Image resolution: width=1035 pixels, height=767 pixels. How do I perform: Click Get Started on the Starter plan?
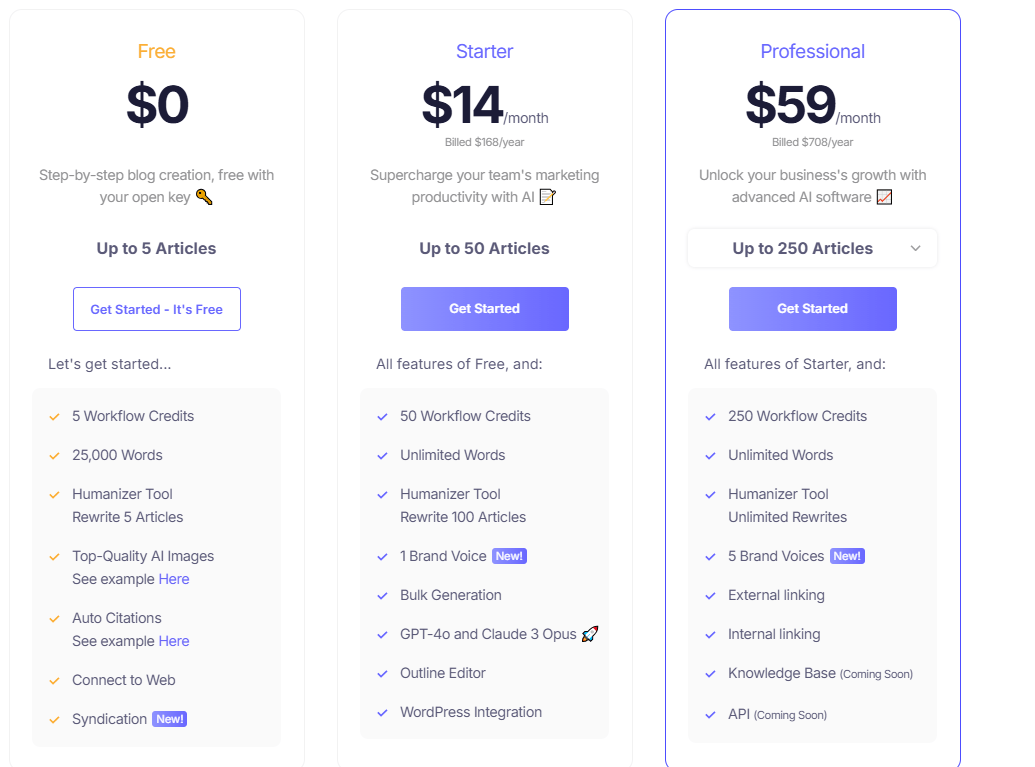(484, 309)
